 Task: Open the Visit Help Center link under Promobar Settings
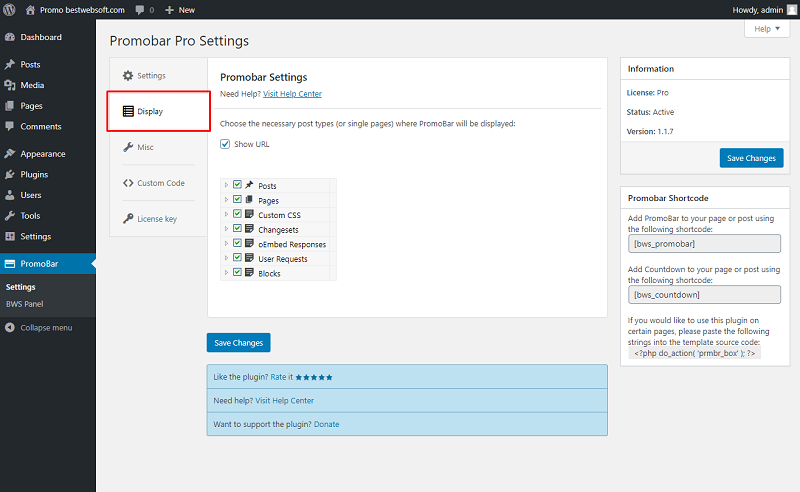292,94
